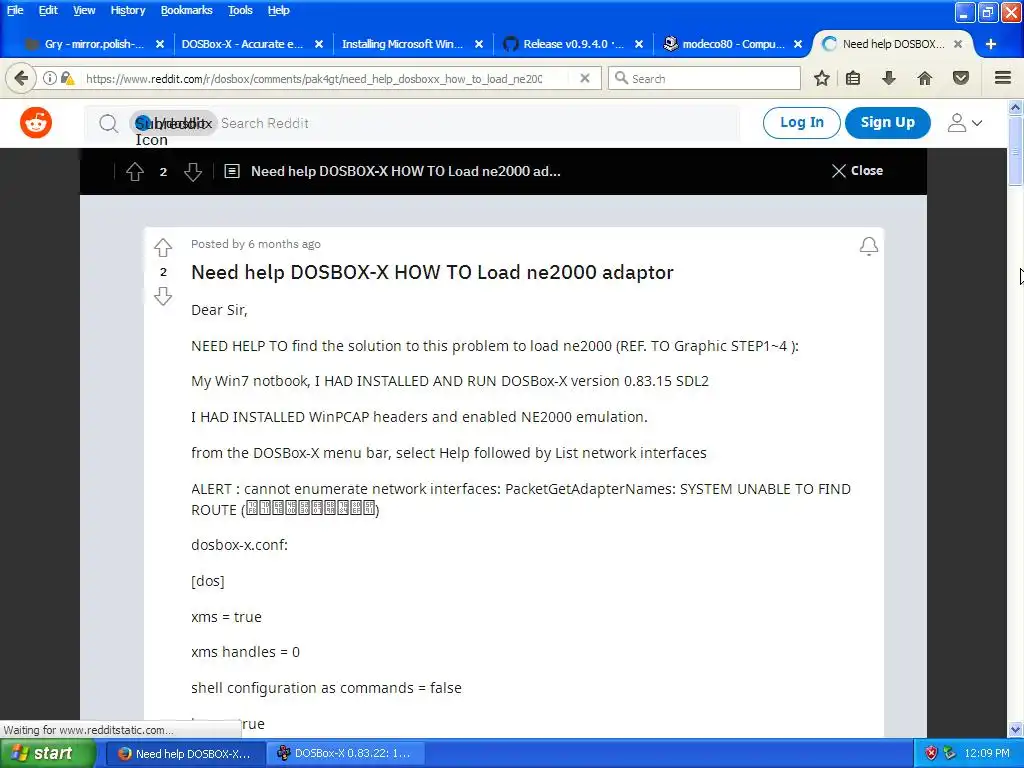Go to the browser home page icon
Image resolution: width=1024 pixels, height=768 pixels.
click(x=925, y=78)
